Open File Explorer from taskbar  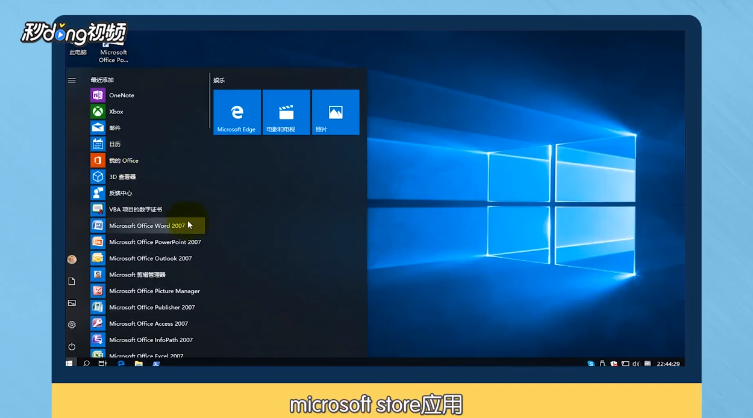coord(139,364)
